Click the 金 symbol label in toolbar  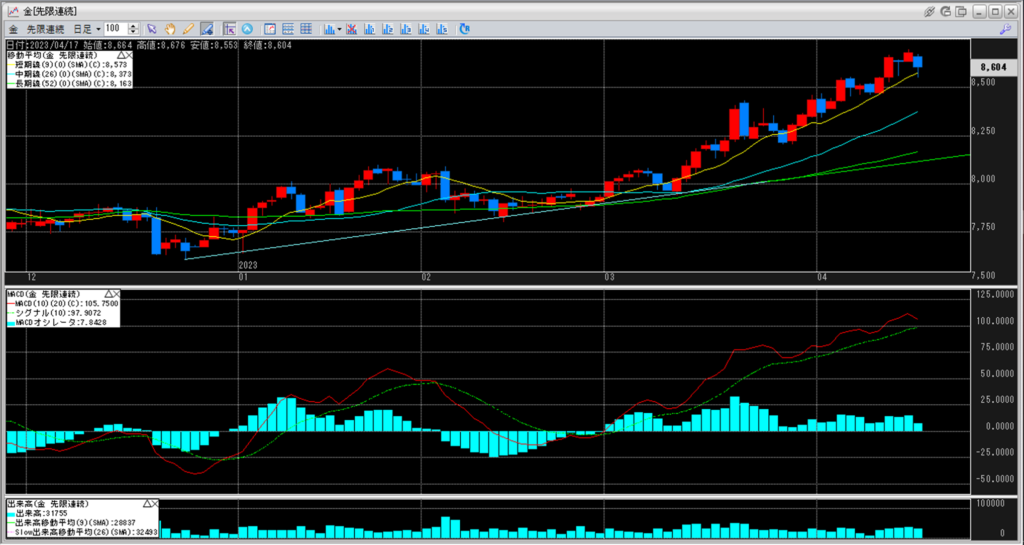coord(13,29)
